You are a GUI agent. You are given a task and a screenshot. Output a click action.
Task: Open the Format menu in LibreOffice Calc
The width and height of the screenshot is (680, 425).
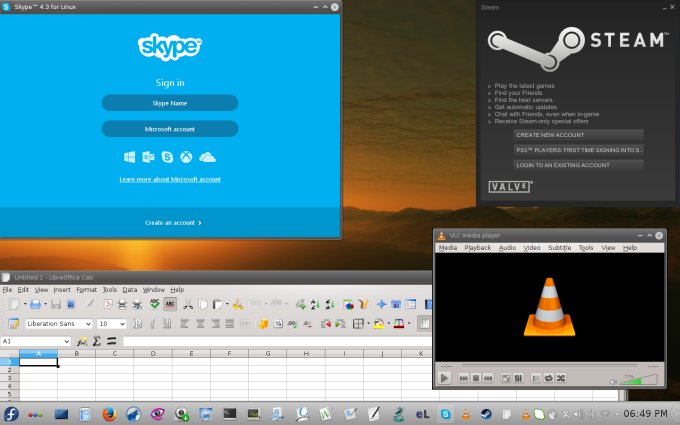tap(87, 290)
